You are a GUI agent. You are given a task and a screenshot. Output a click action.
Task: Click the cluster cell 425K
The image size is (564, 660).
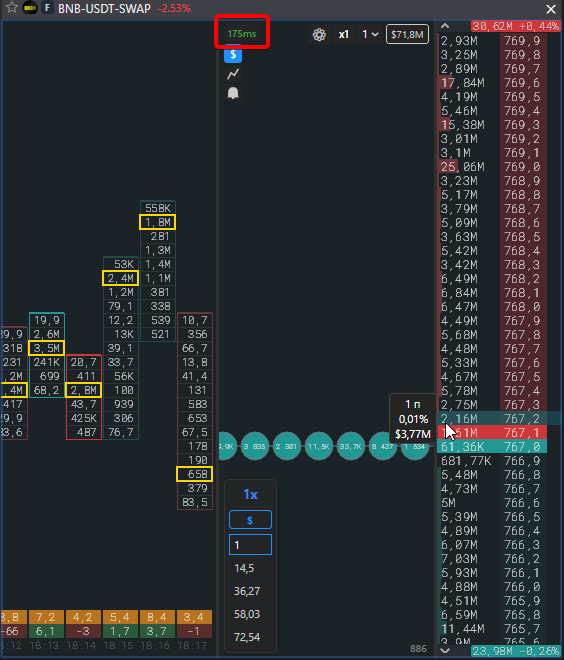(83, 418)
